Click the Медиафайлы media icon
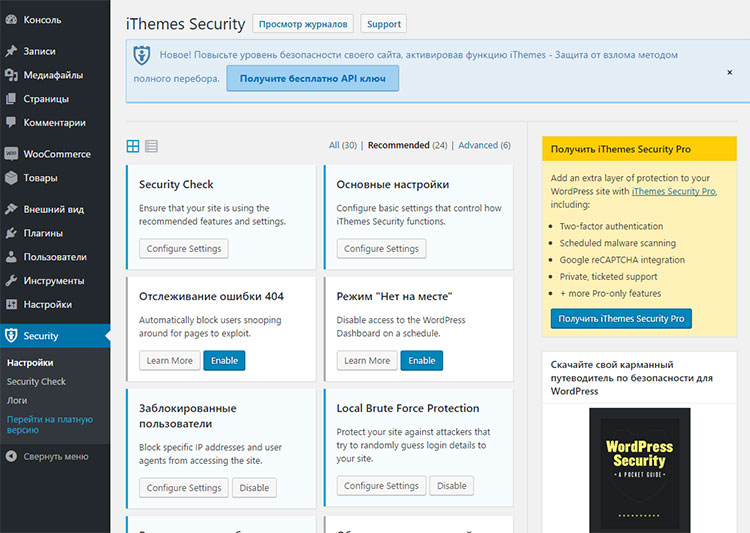Screen dimensions: 750x533 click(11, 75)
